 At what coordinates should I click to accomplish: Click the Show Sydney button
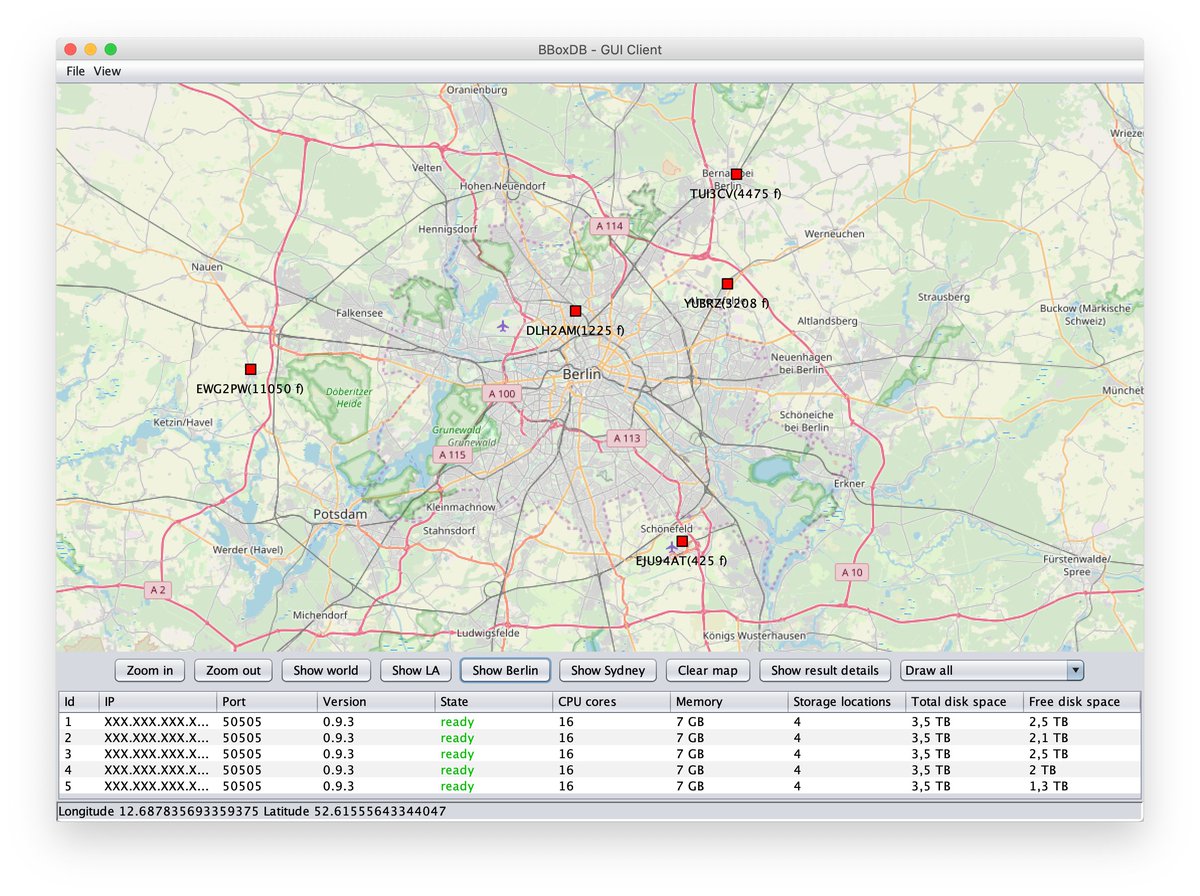[x=608, y=670]
